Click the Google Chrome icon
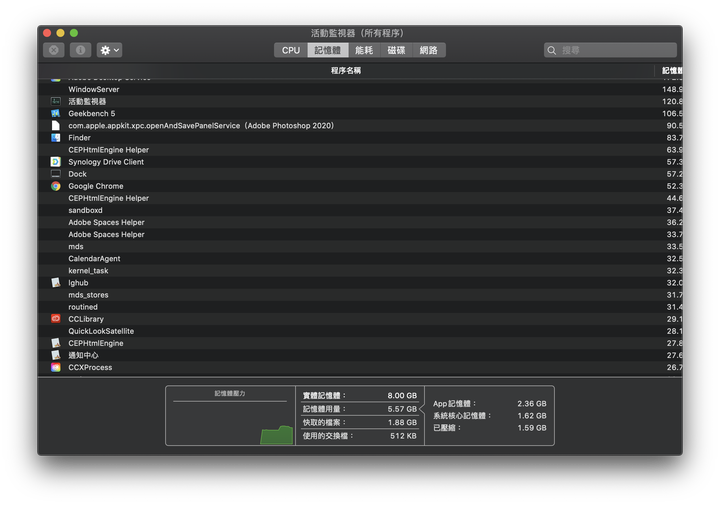Image resolution: width=720 pixels, height=505 pixels. pyautogui.click(x=56, y=186)
